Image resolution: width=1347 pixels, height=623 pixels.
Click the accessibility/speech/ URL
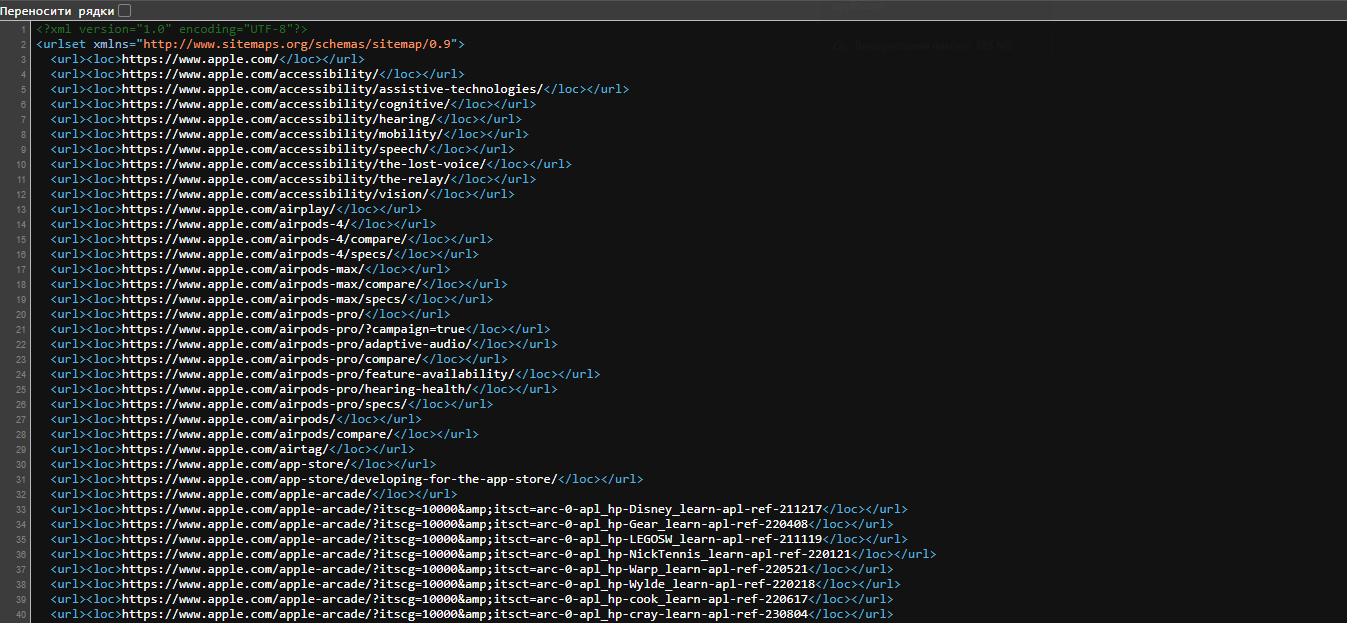click(275, 149)
